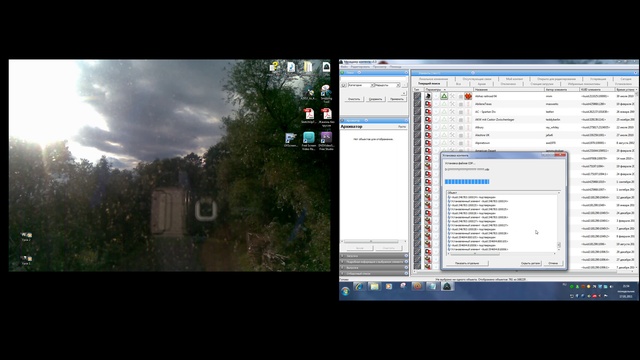Click the green triangle icon in first list row
The width and height of the screenshot is (640, 360).
pos(444,96)
